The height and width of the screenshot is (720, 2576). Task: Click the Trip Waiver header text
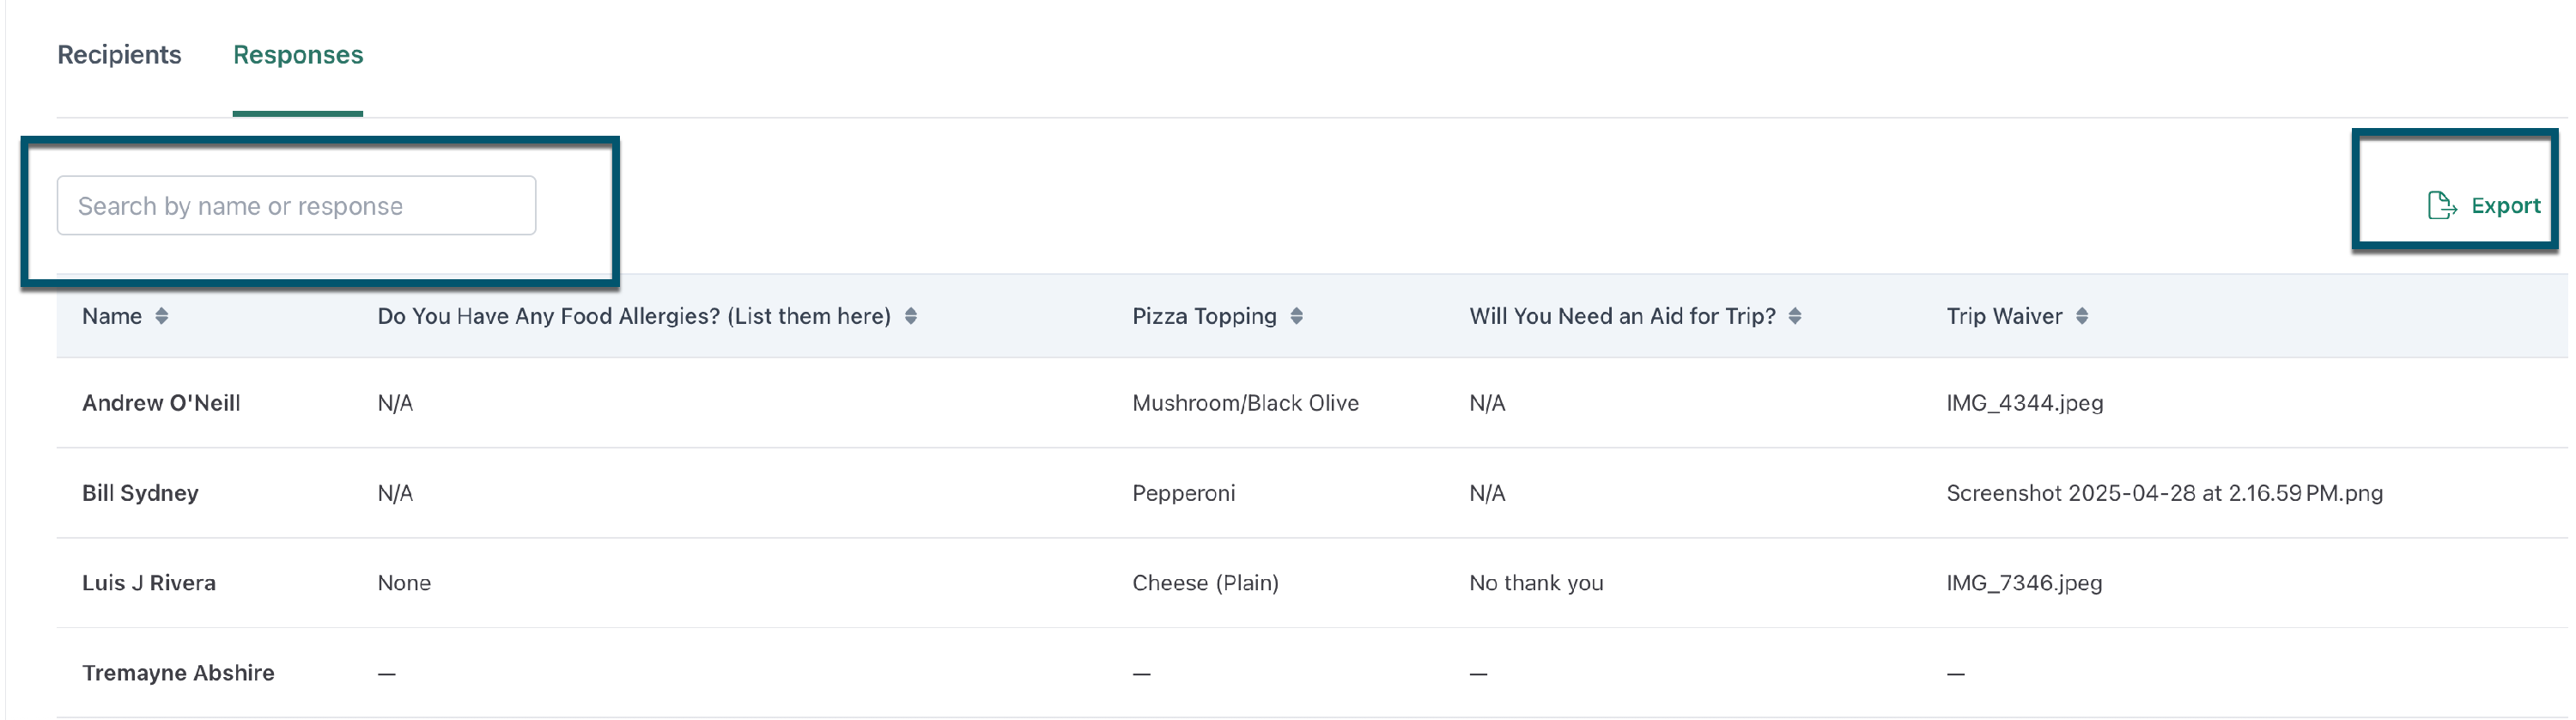2004,316
